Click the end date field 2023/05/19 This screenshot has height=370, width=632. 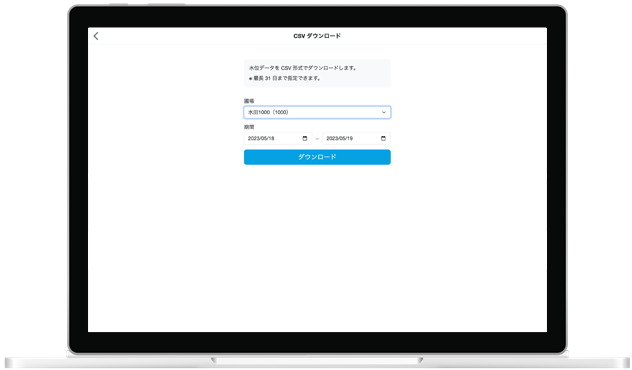(356, 138)
